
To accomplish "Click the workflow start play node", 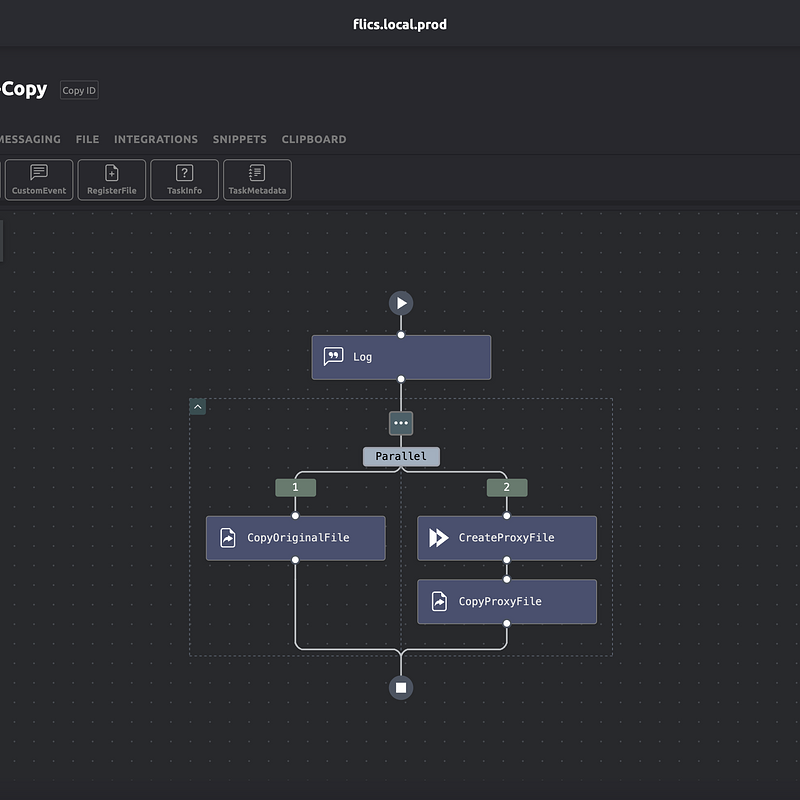I will [x=401, y=303].
